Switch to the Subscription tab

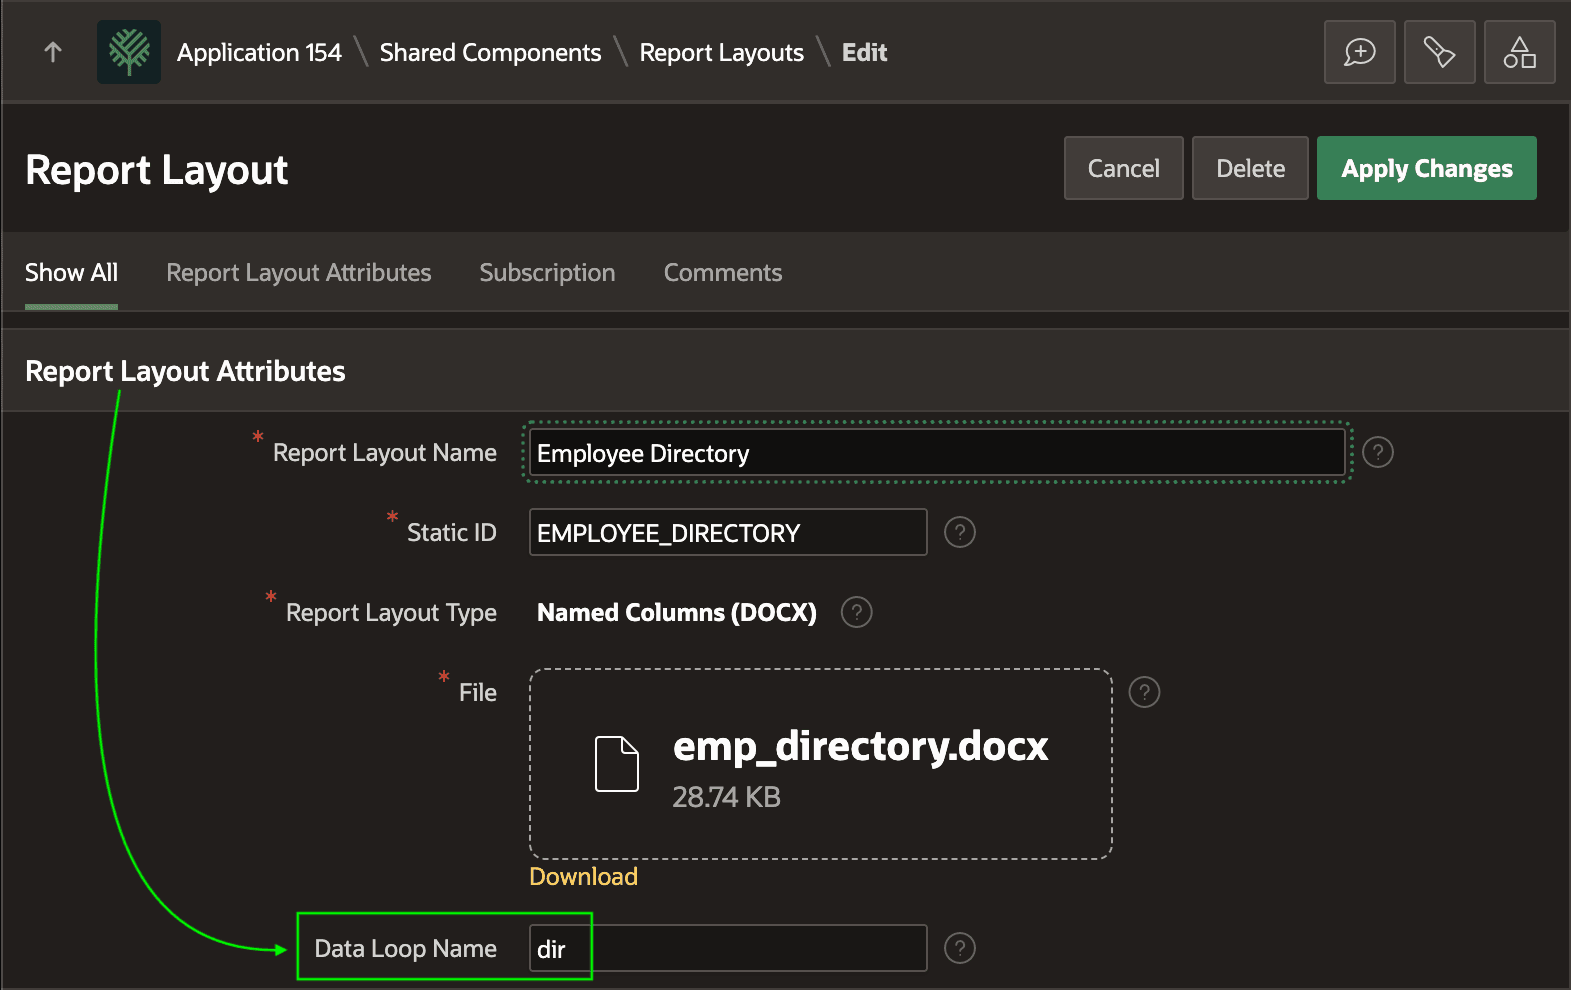tap(547, 273)
